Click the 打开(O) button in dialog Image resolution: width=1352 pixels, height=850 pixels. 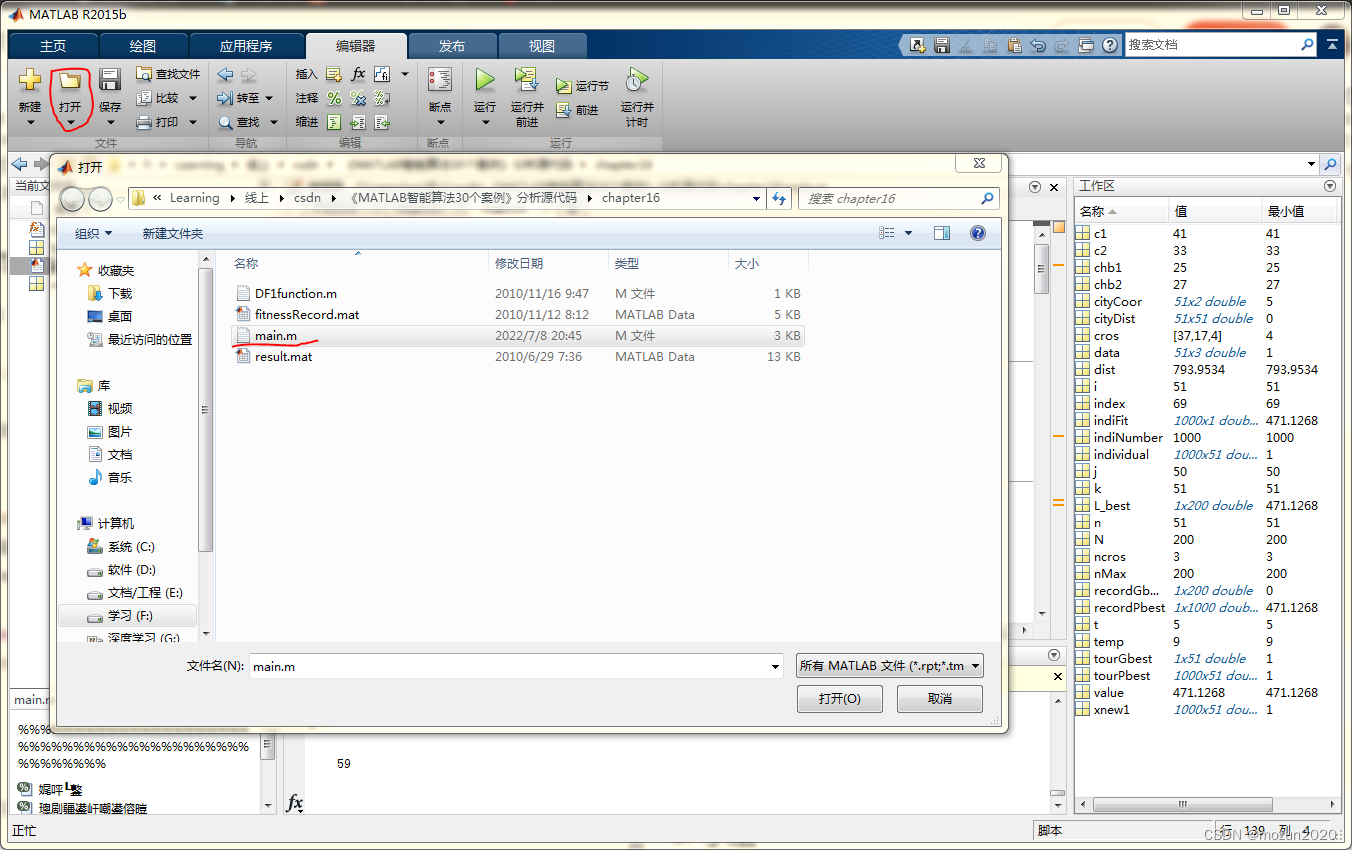840,699
